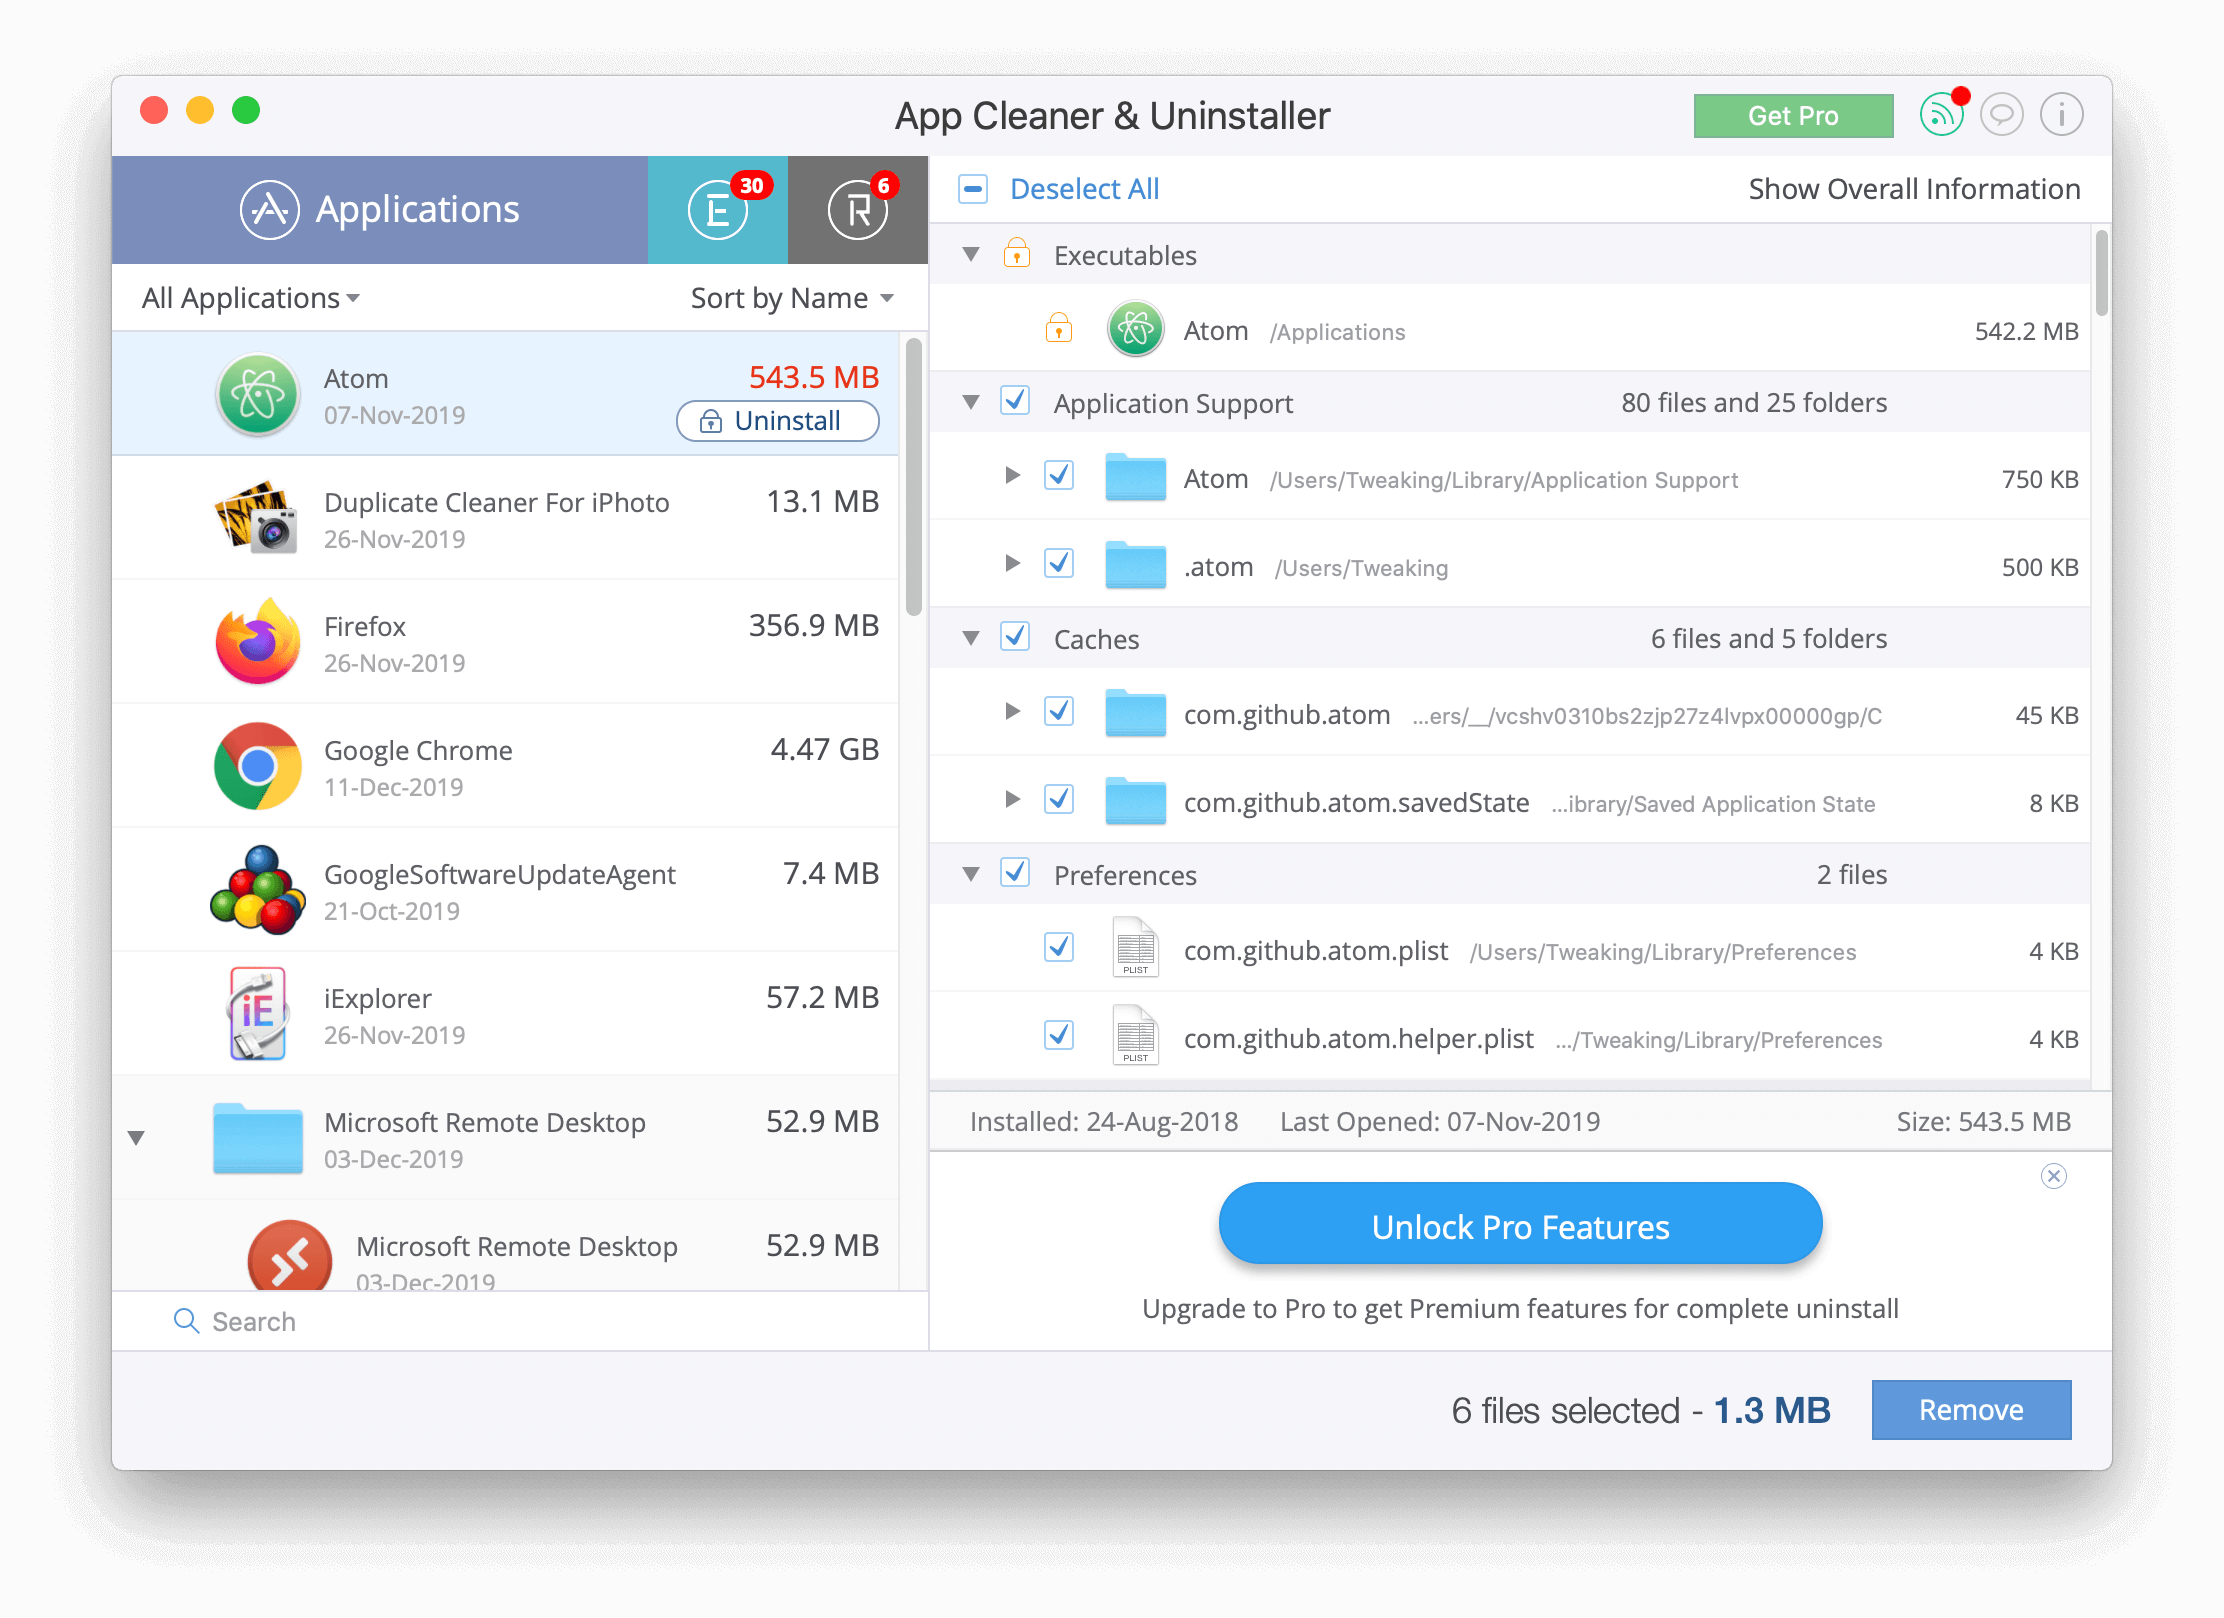Open the Remaining Files tab icon
Viewport: 2224px width, 1618px height.
[857, 210]
